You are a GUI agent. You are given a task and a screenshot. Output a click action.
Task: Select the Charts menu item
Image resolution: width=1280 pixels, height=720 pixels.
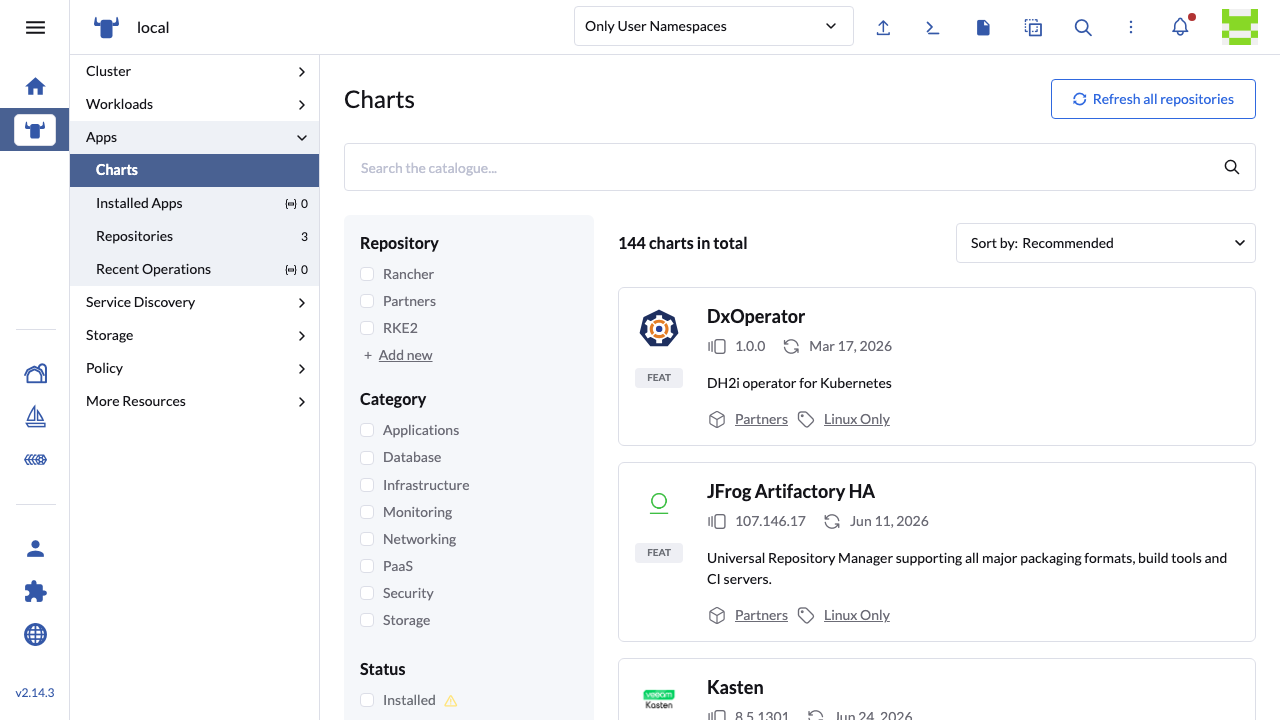(x=194, y=170)
